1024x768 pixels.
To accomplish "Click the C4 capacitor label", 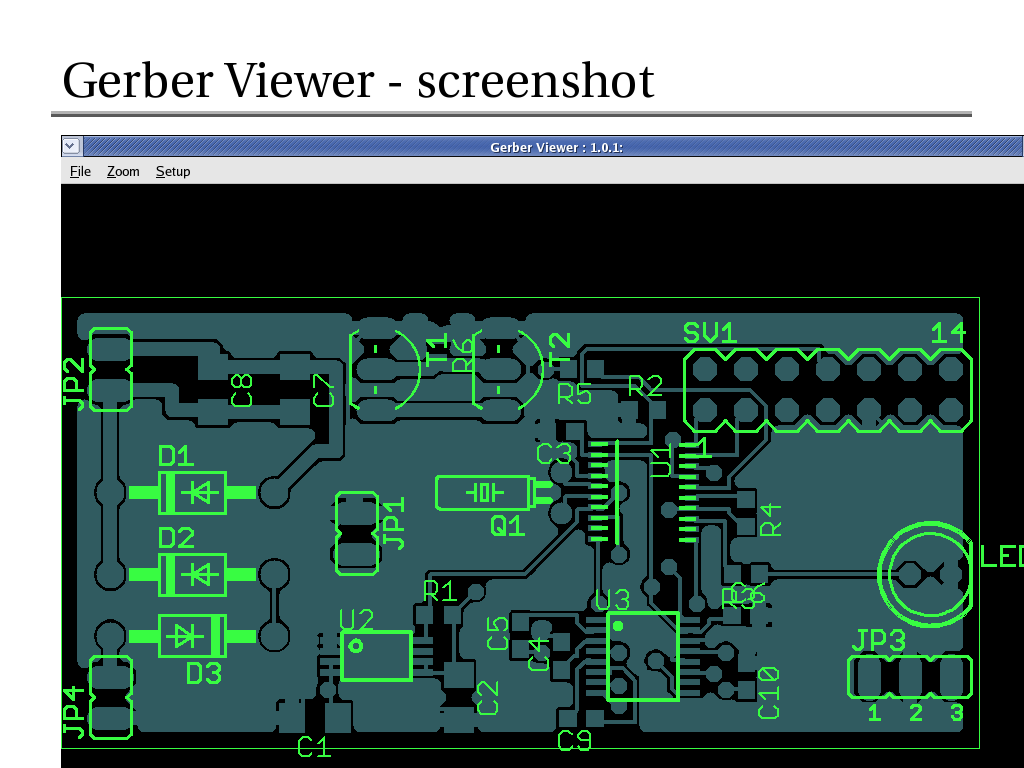I will tap(539, 655).
